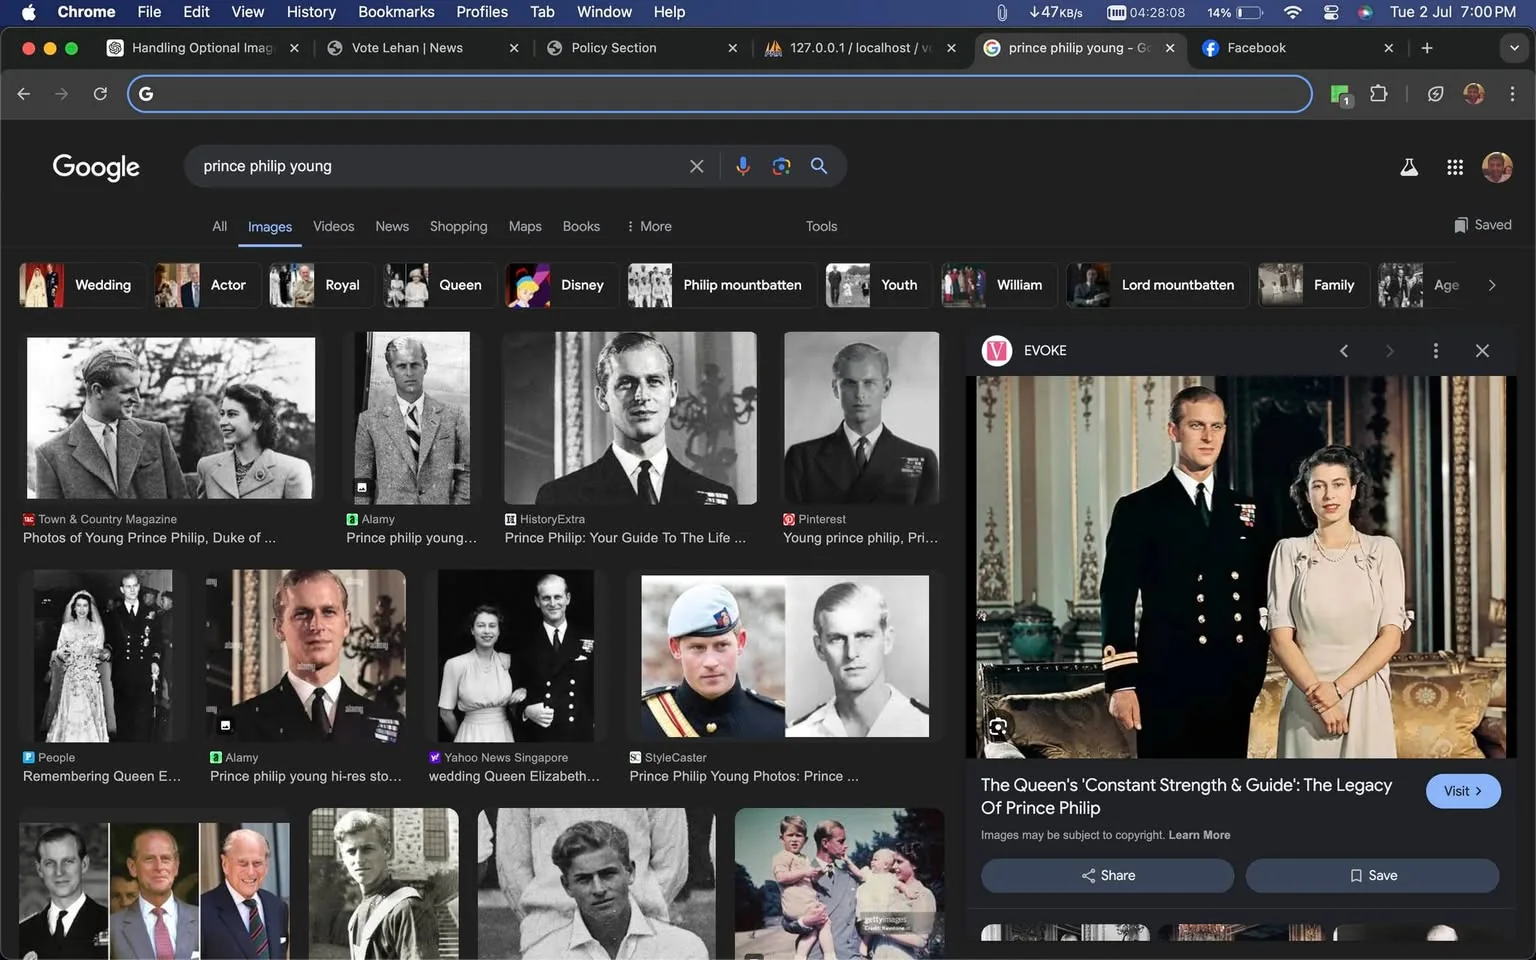
Task: Select the Philip mountbatten filter chip
Action: click(x=720, y=285)
